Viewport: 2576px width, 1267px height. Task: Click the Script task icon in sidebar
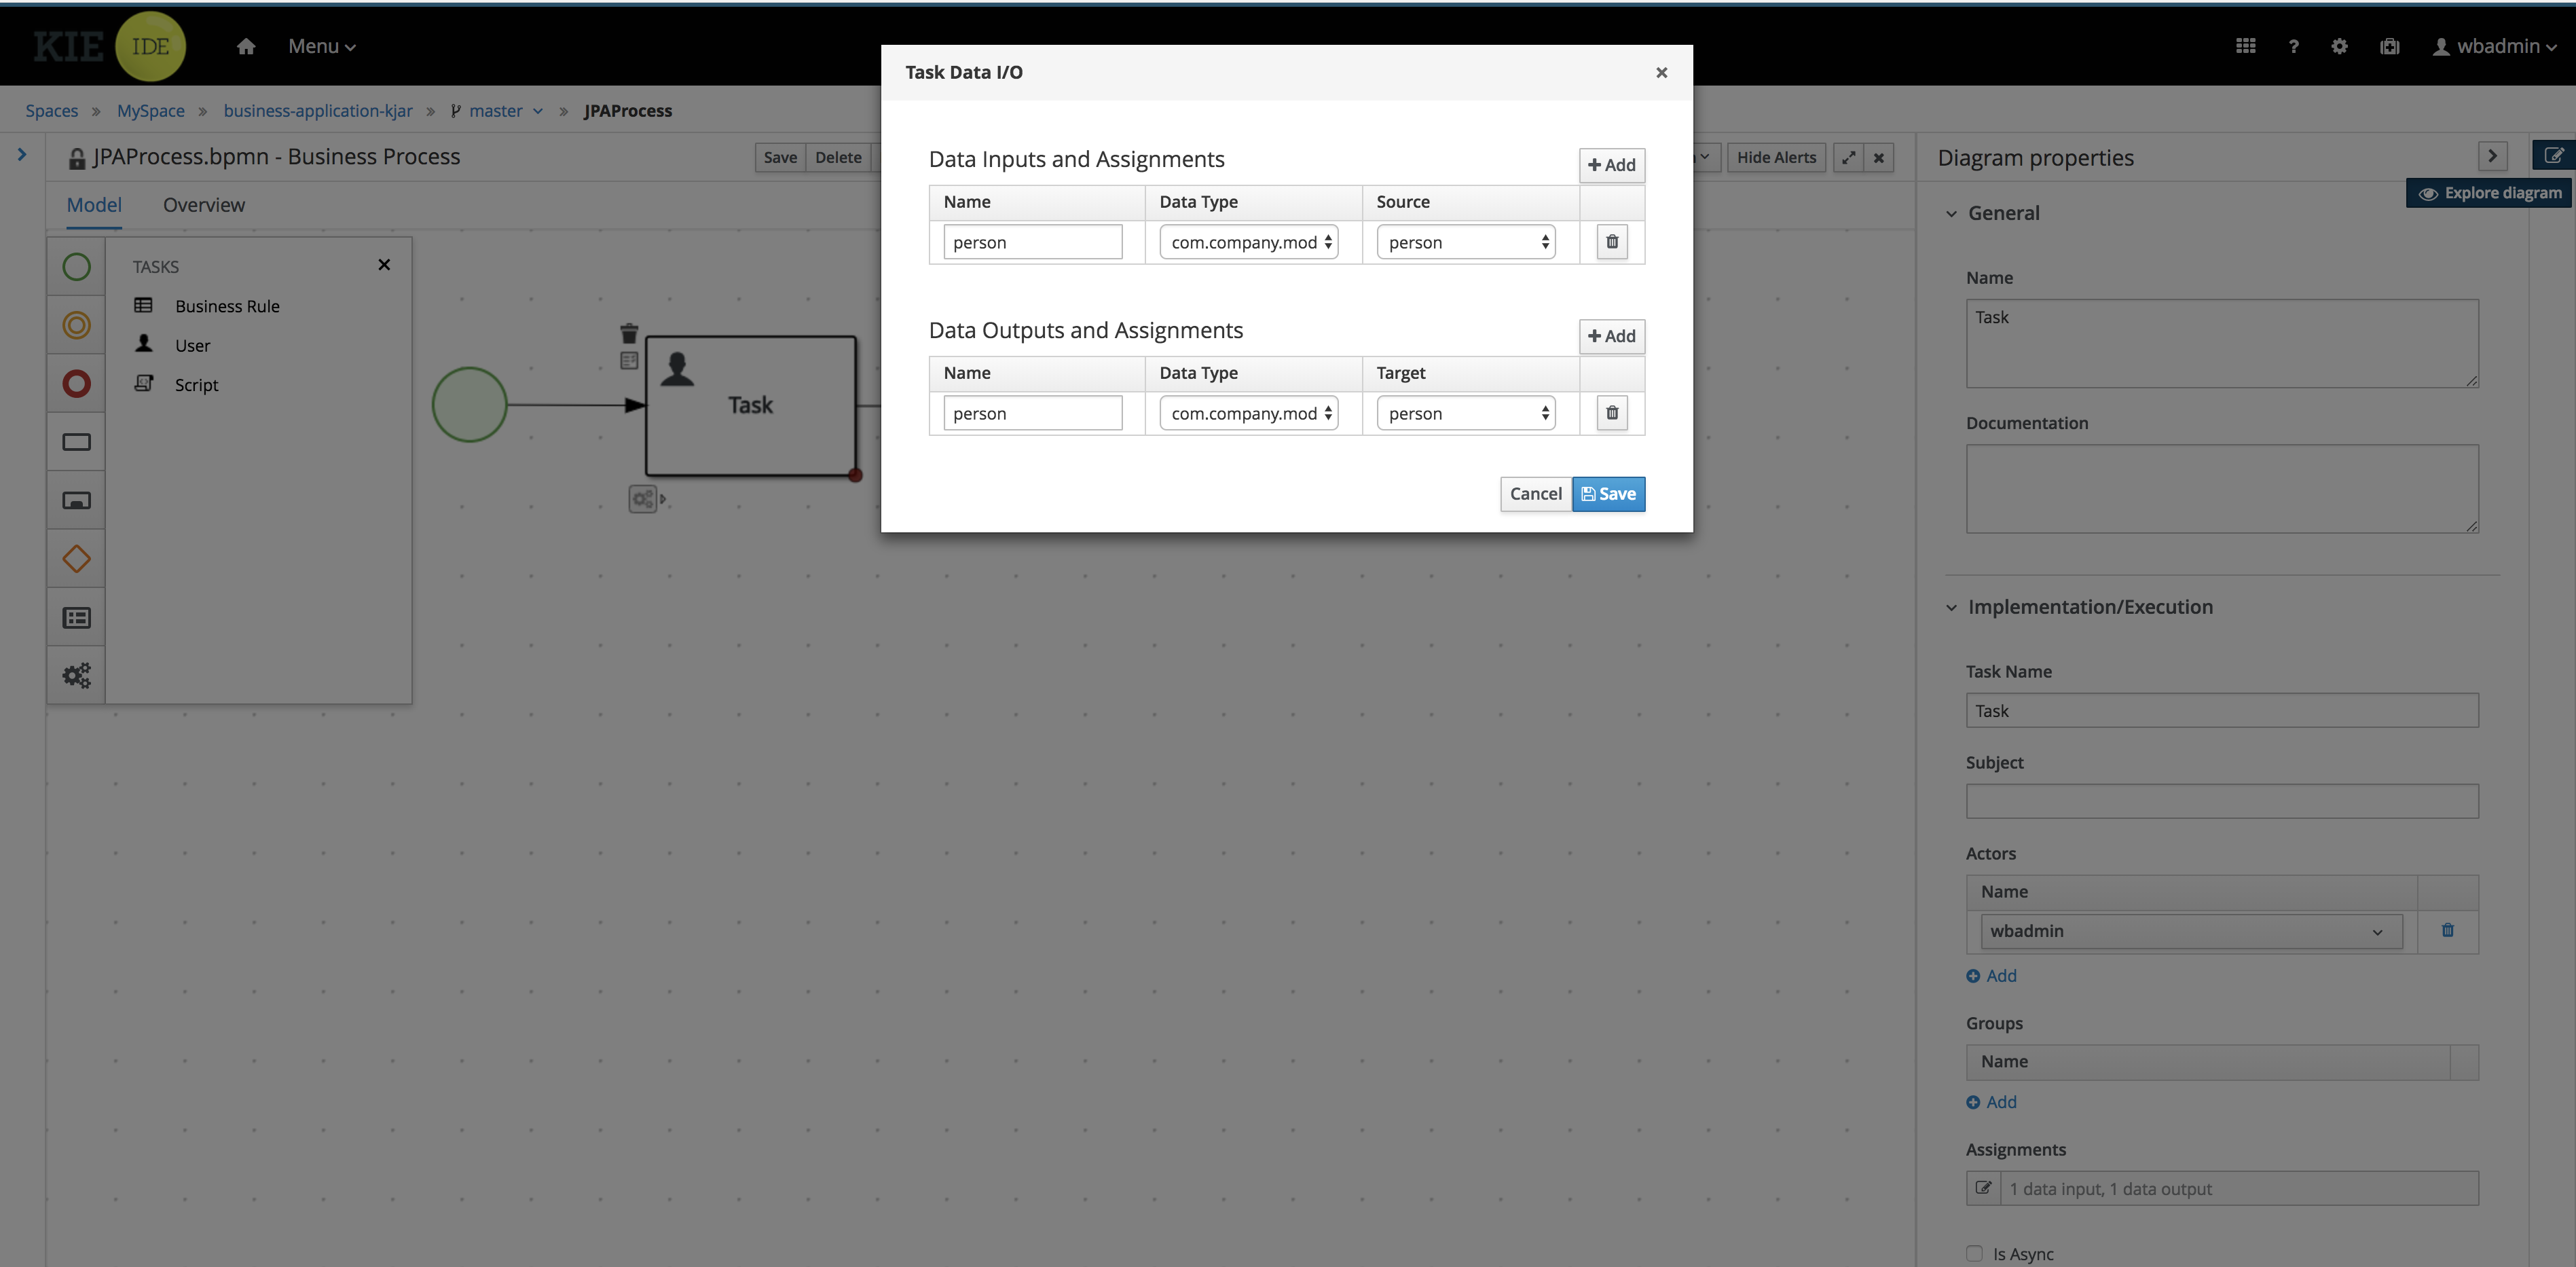click(143, 383)
